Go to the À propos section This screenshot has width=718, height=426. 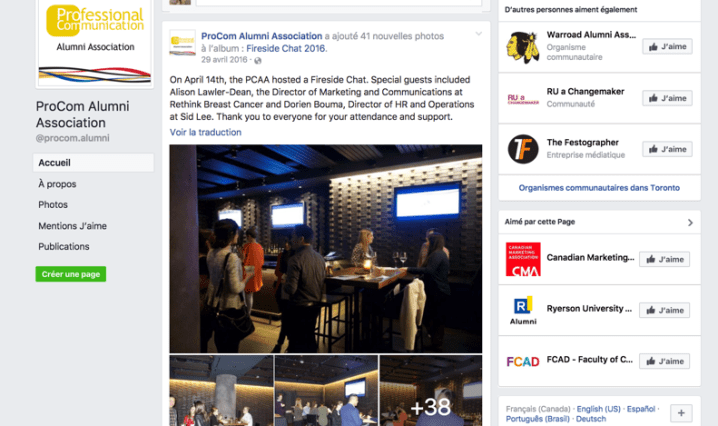coord(57,184)
